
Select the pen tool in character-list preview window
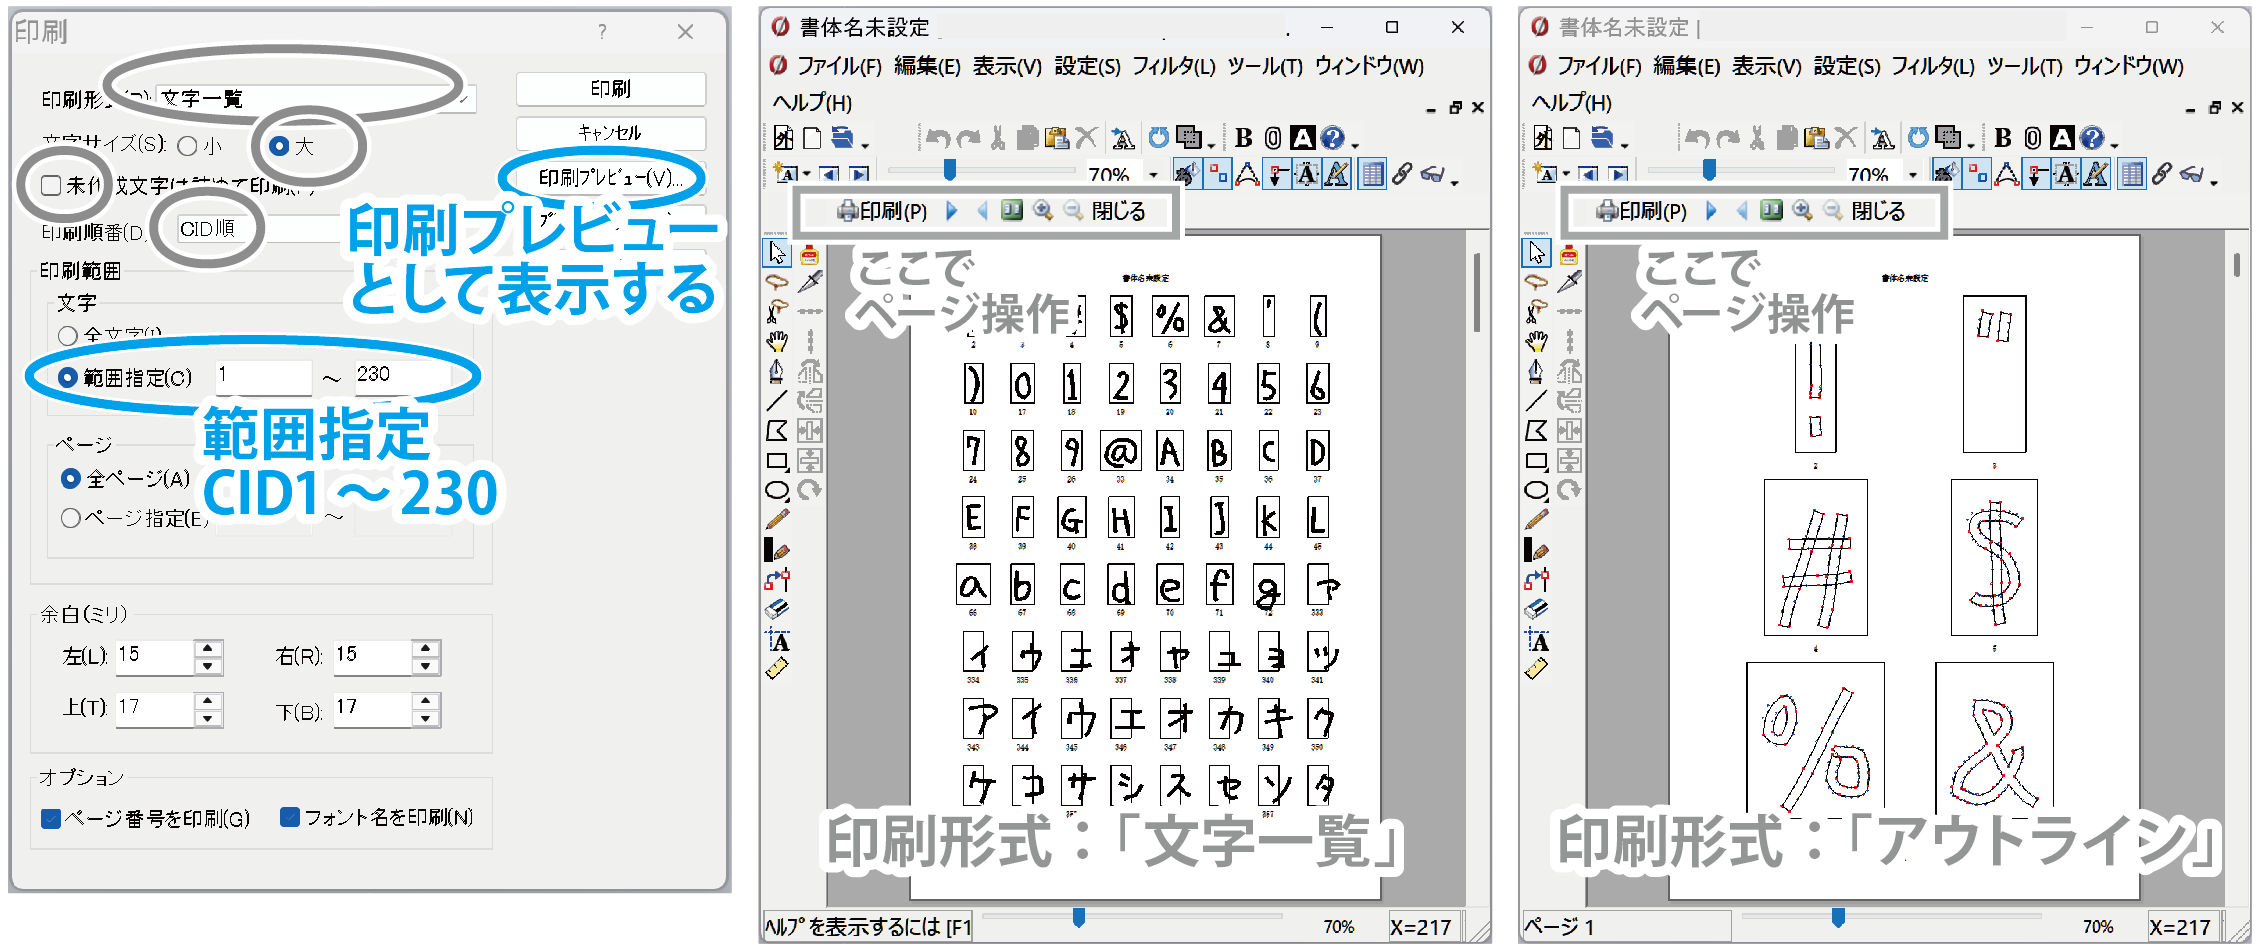(777, 372)
